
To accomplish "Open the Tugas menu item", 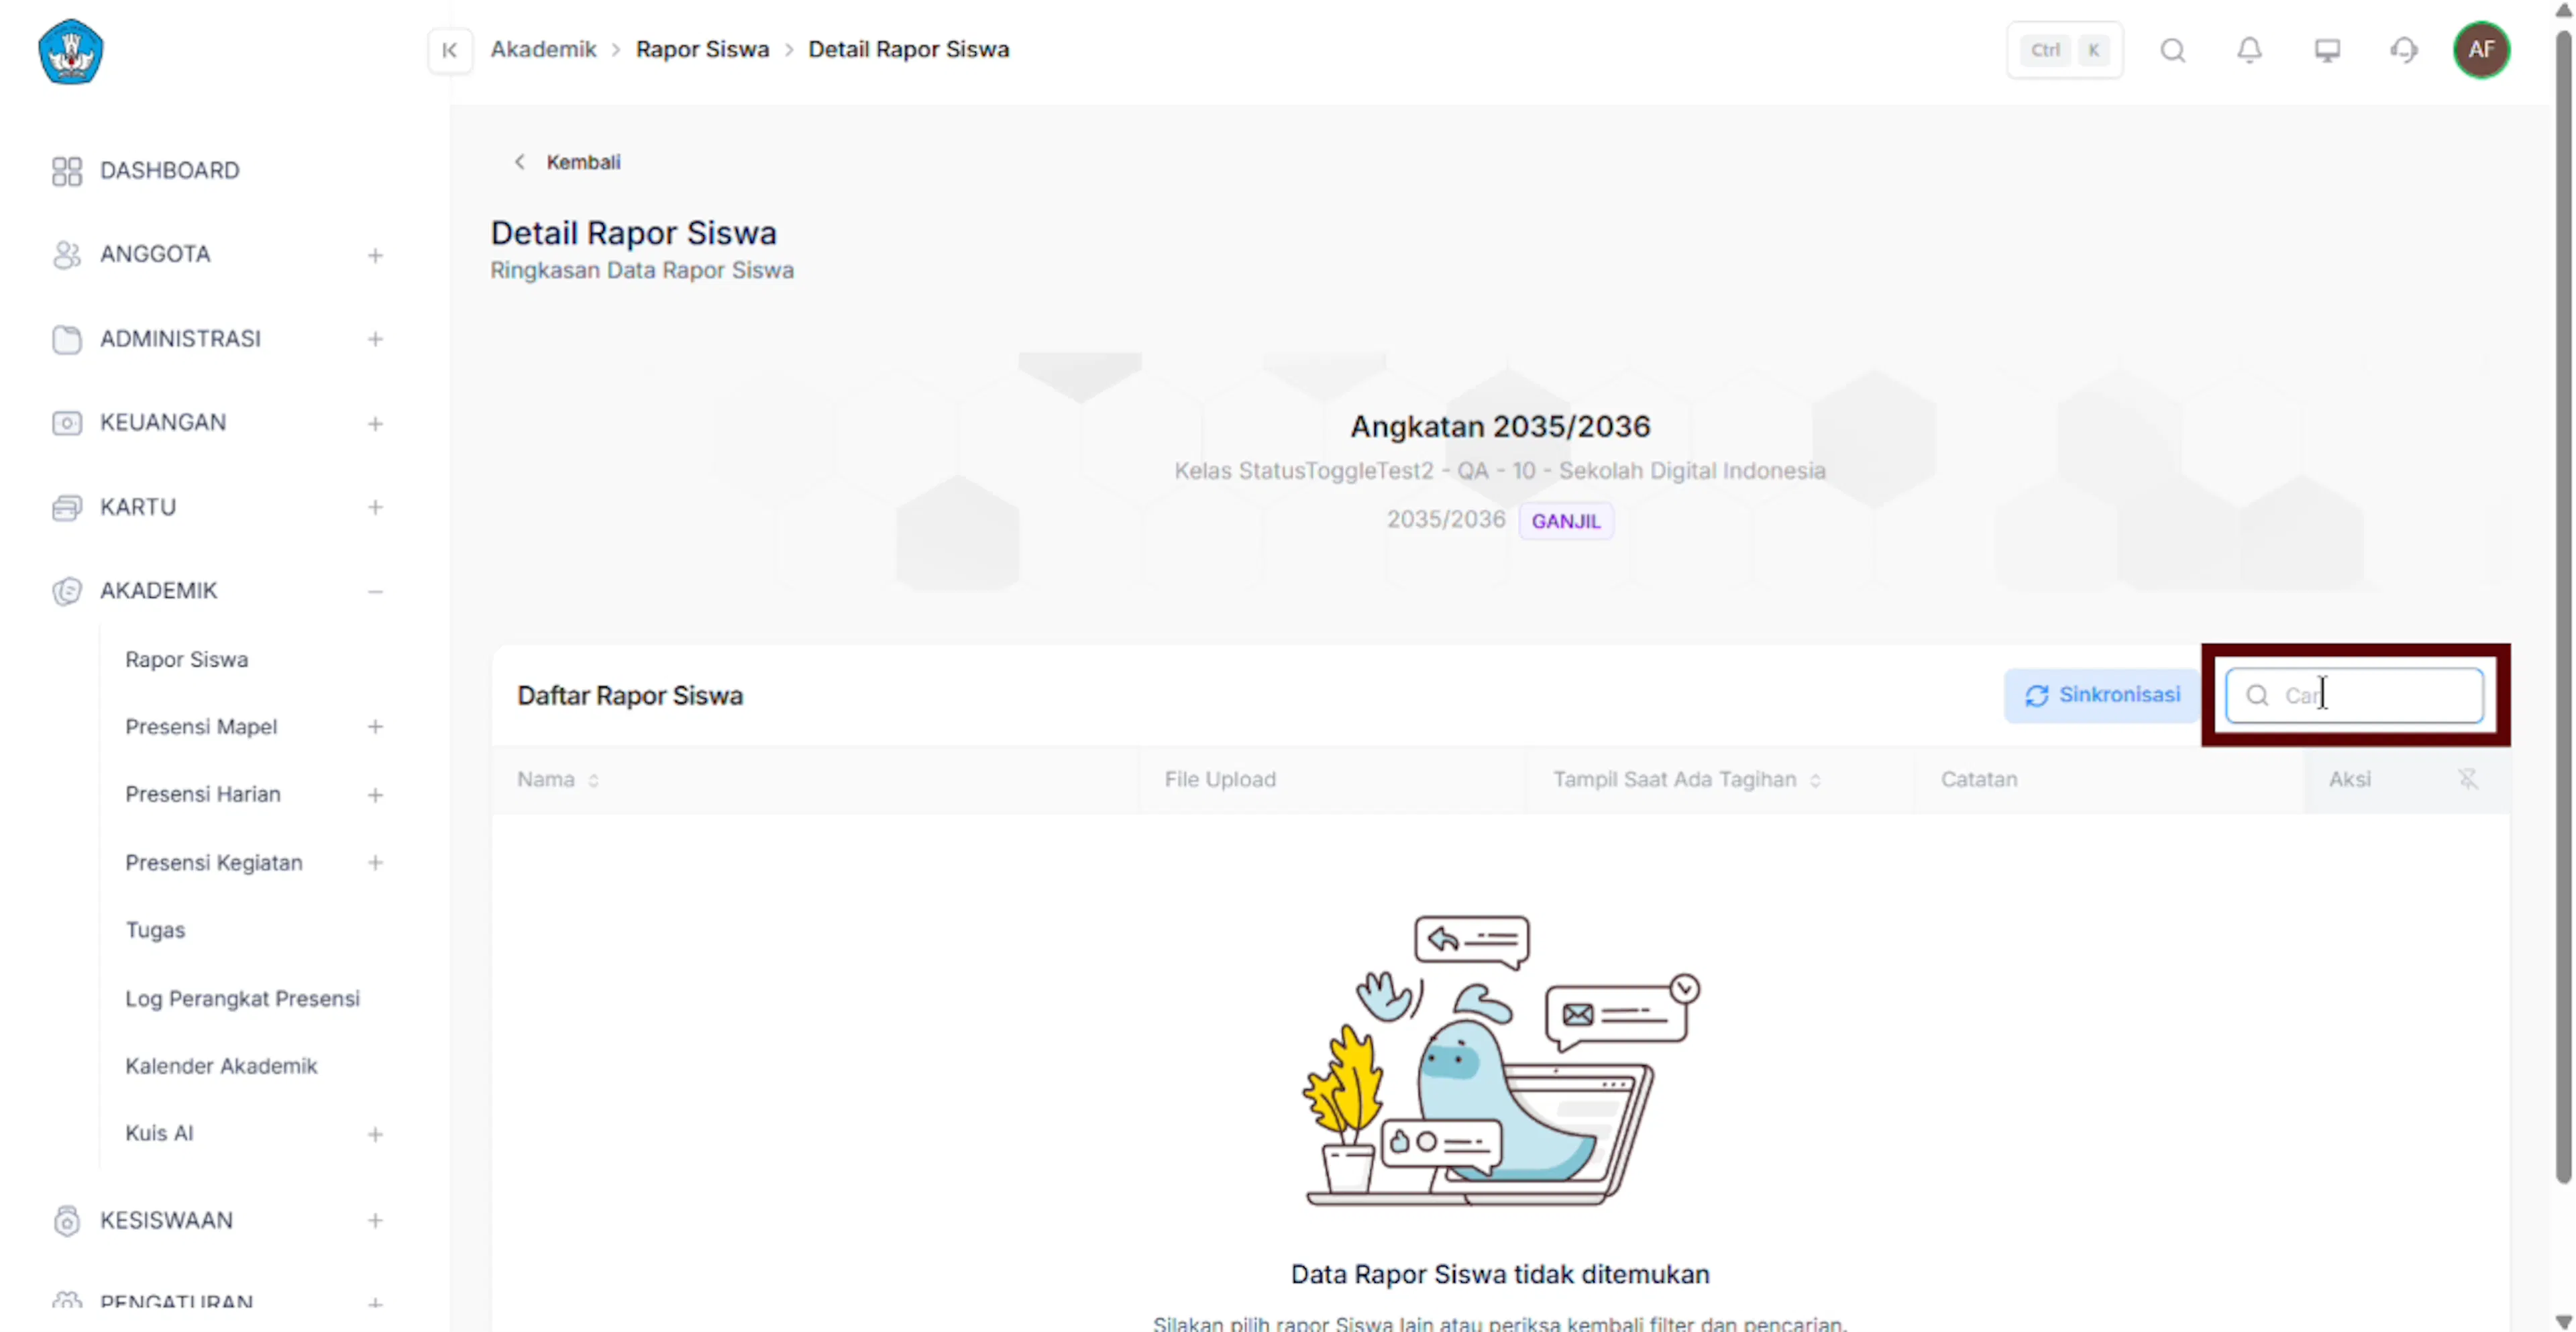I will click(155, 930).
